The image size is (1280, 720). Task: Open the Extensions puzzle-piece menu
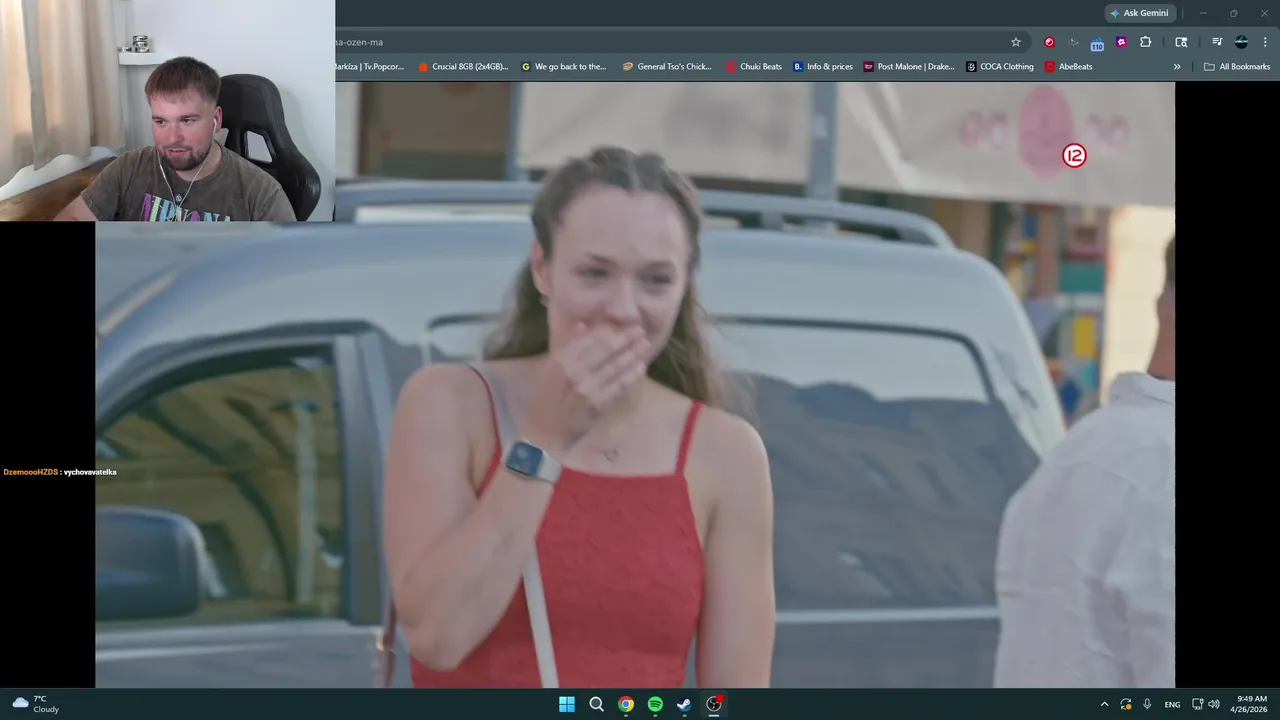1146,42
